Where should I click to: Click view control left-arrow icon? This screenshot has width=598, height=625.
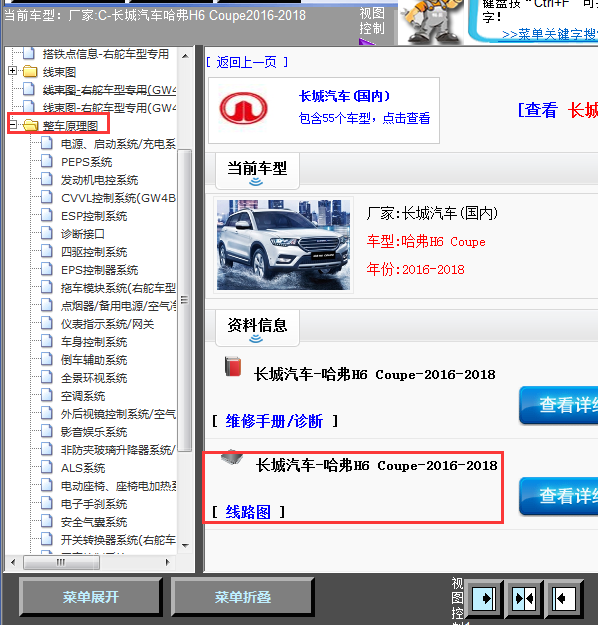pos(564,598)
